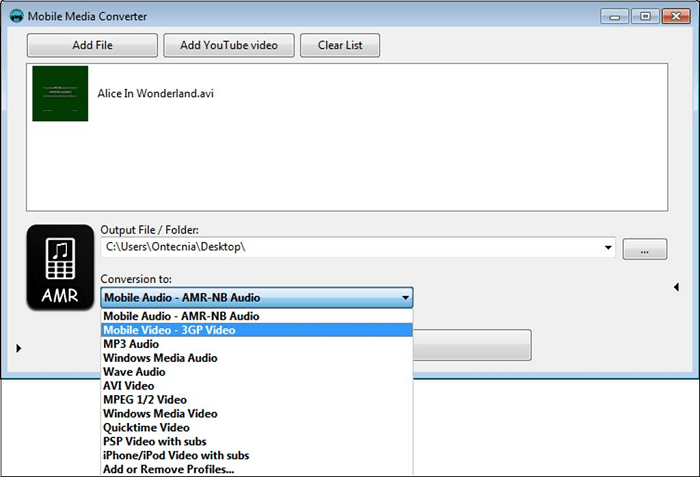Select MP3 Audio from the list

257,344
